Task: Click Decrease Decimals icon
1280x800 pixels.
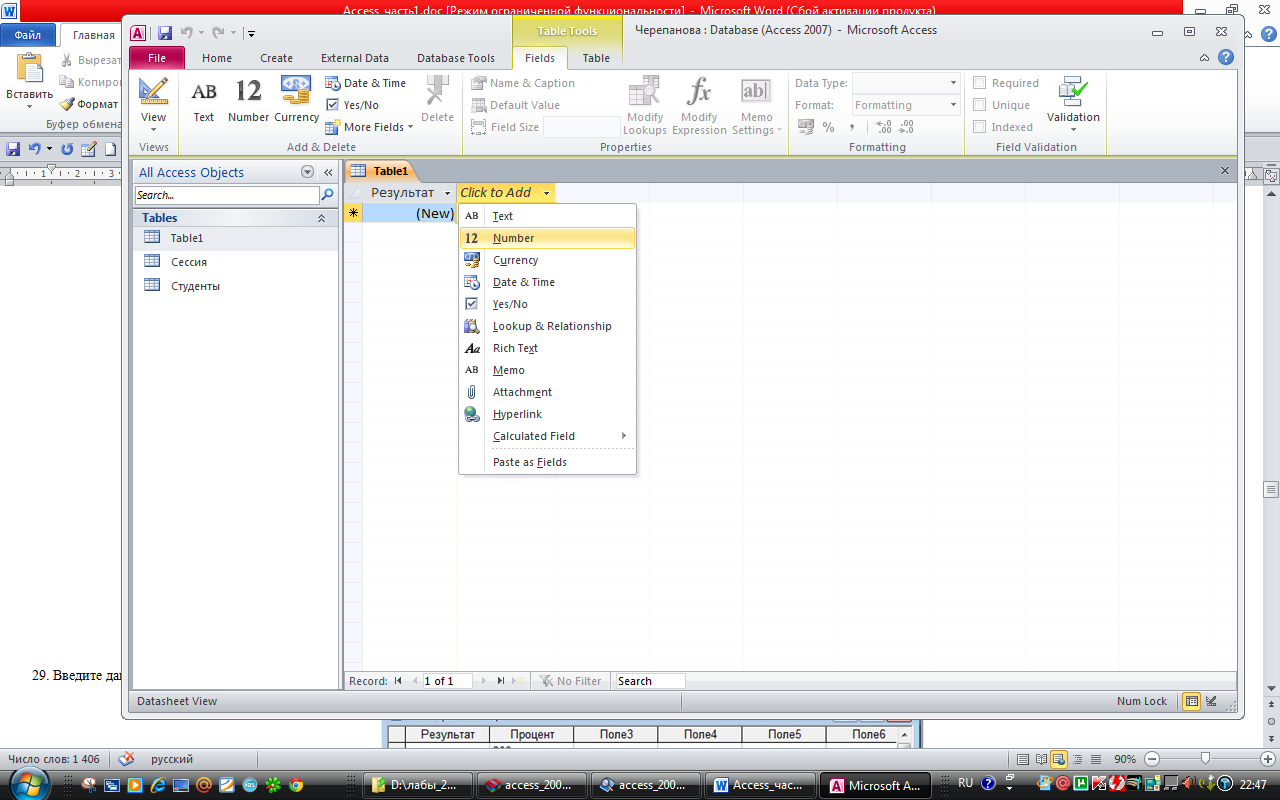Action: [905, 127]
